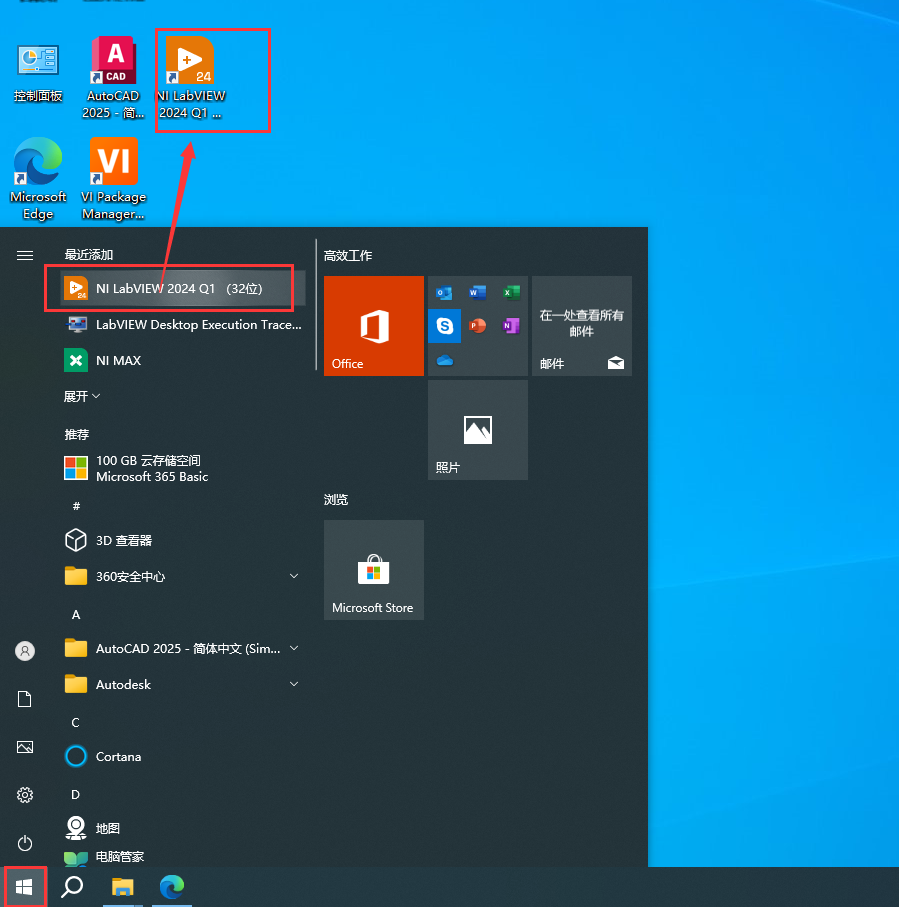Select NI LabVIEW 2024 Q1 (32位) entry
The width and height of the screenshot is (899, 907).
[x=178, y=288]
